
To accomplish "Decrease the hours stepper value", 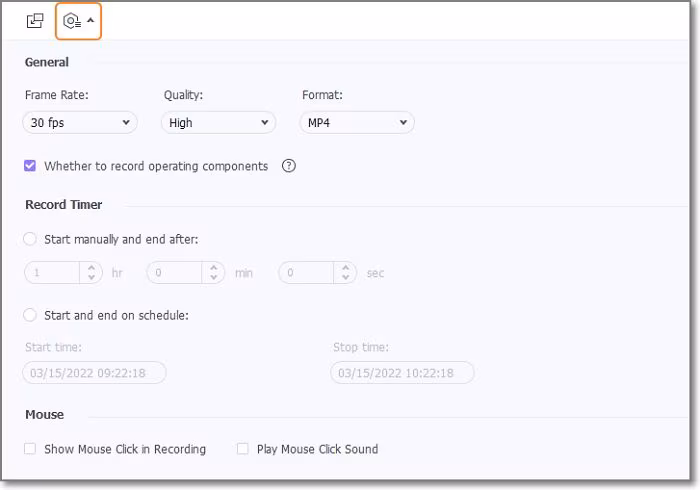I will (x=91, y=277).
